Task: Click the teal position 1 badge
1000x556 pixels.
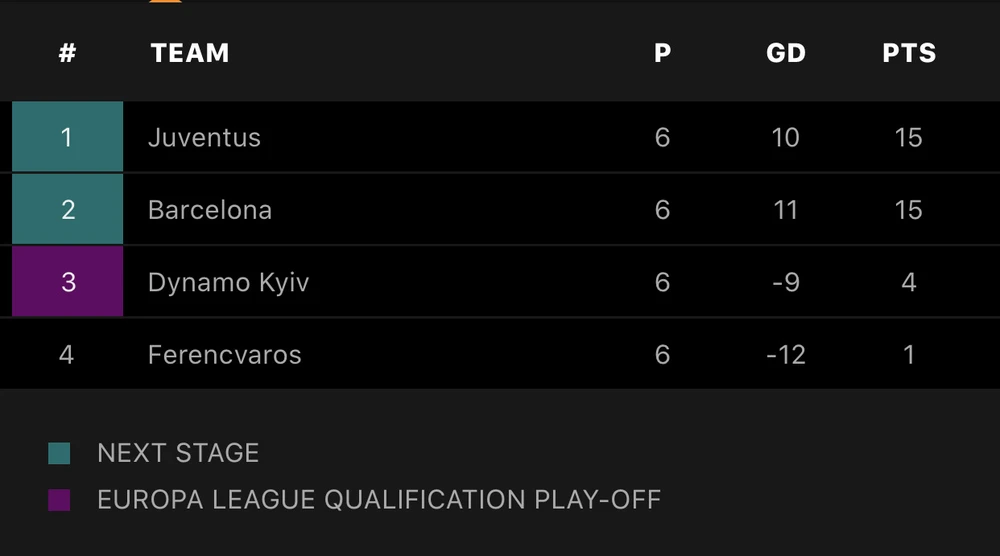Action: [67, 137]
